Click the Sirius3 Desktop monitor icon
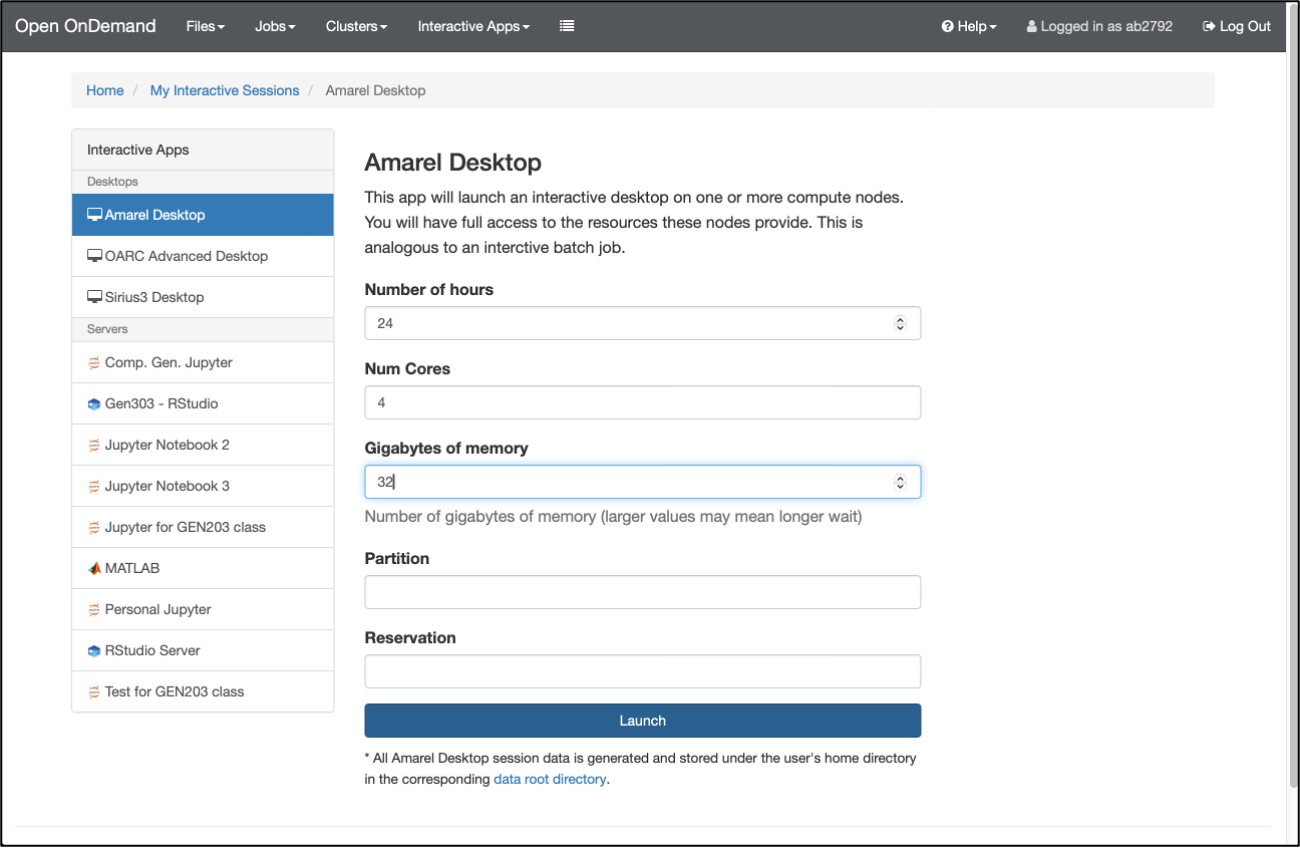 click(95, 297)
